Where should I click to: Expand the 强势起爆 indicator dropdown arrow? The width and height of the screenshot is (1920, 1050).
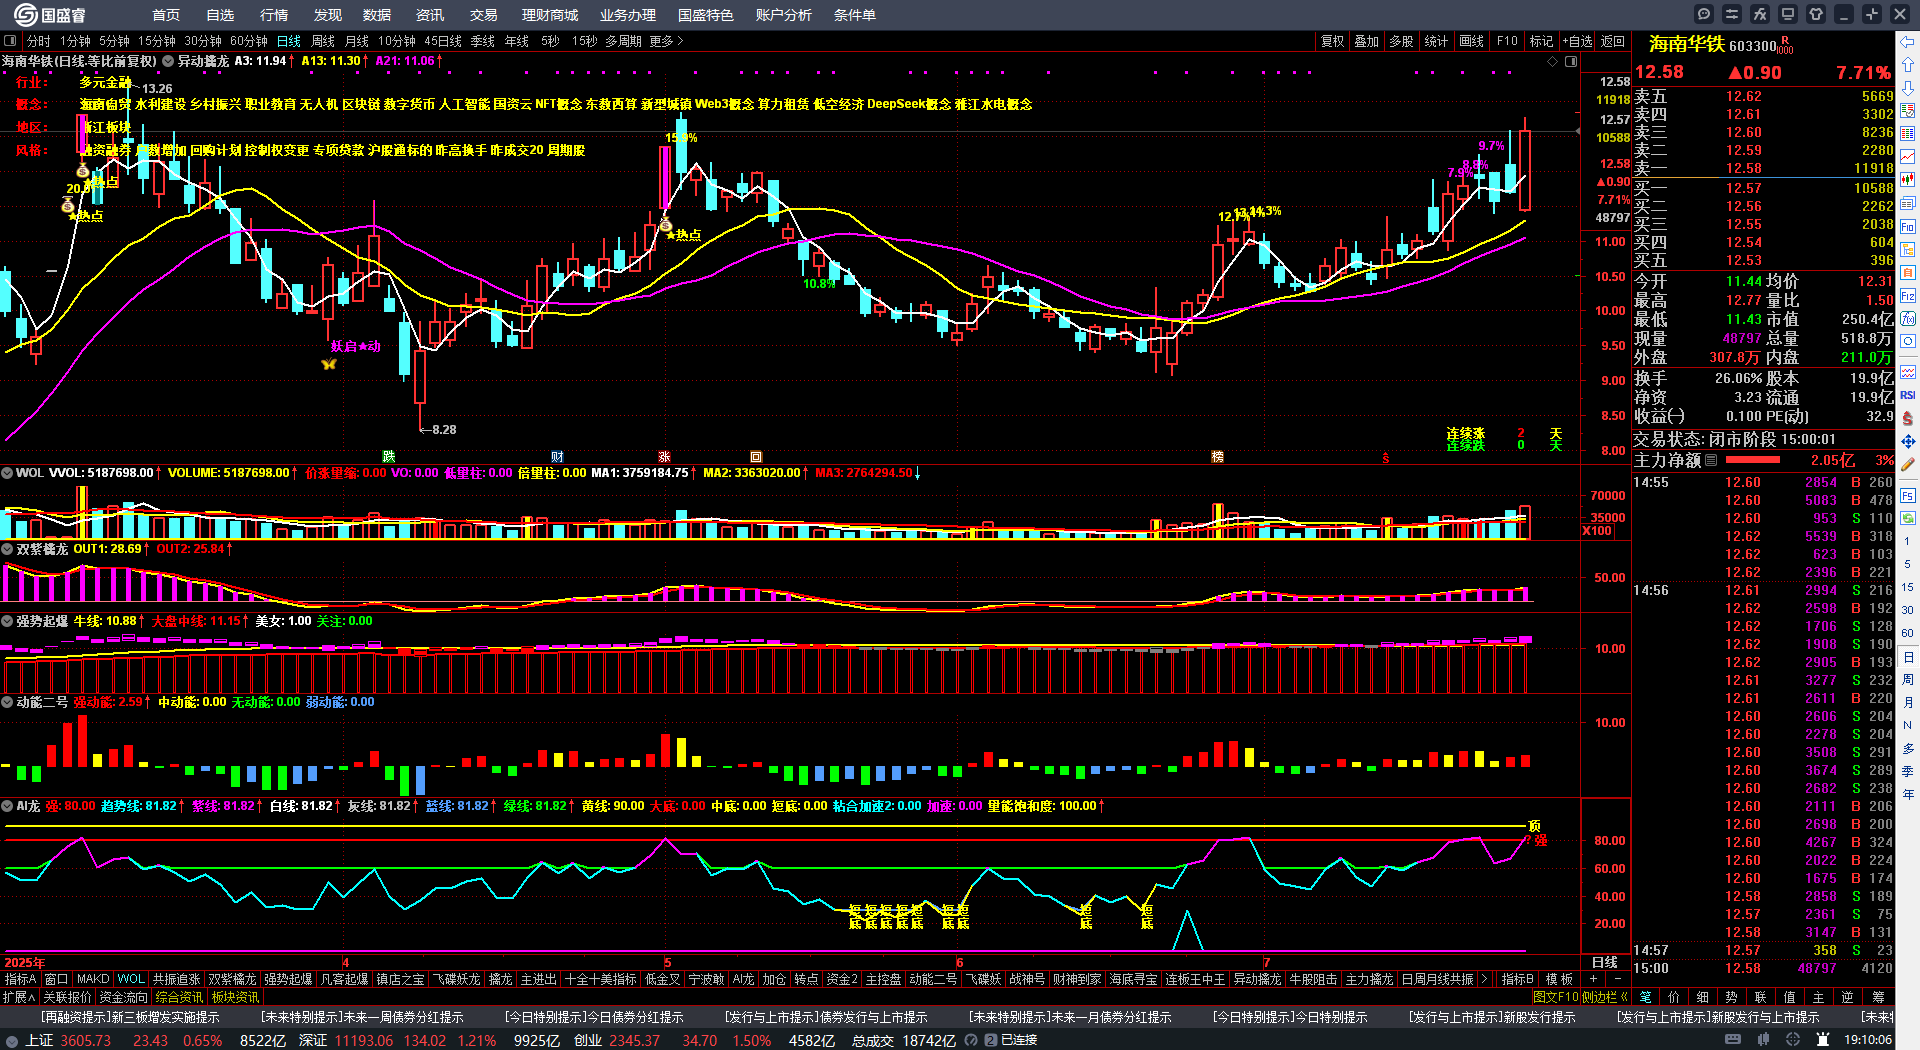coord(7,621)
